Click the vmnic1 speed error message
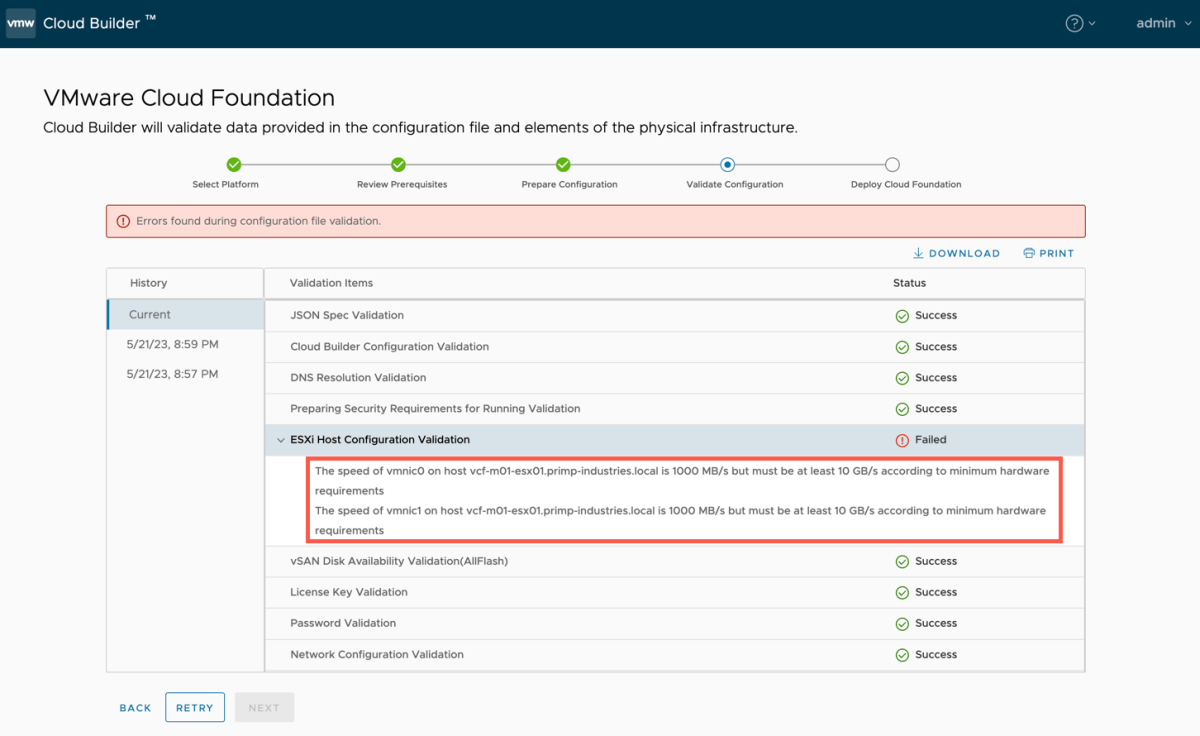This screenshot has height=736, width=1200. click(x=680, y=520)
